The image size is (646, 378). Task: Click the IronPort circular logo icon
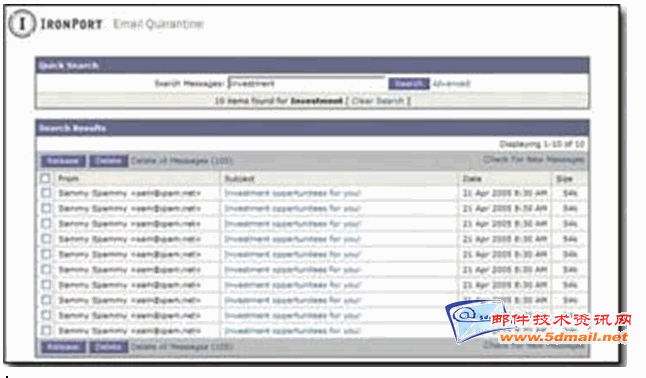(22, 23)
